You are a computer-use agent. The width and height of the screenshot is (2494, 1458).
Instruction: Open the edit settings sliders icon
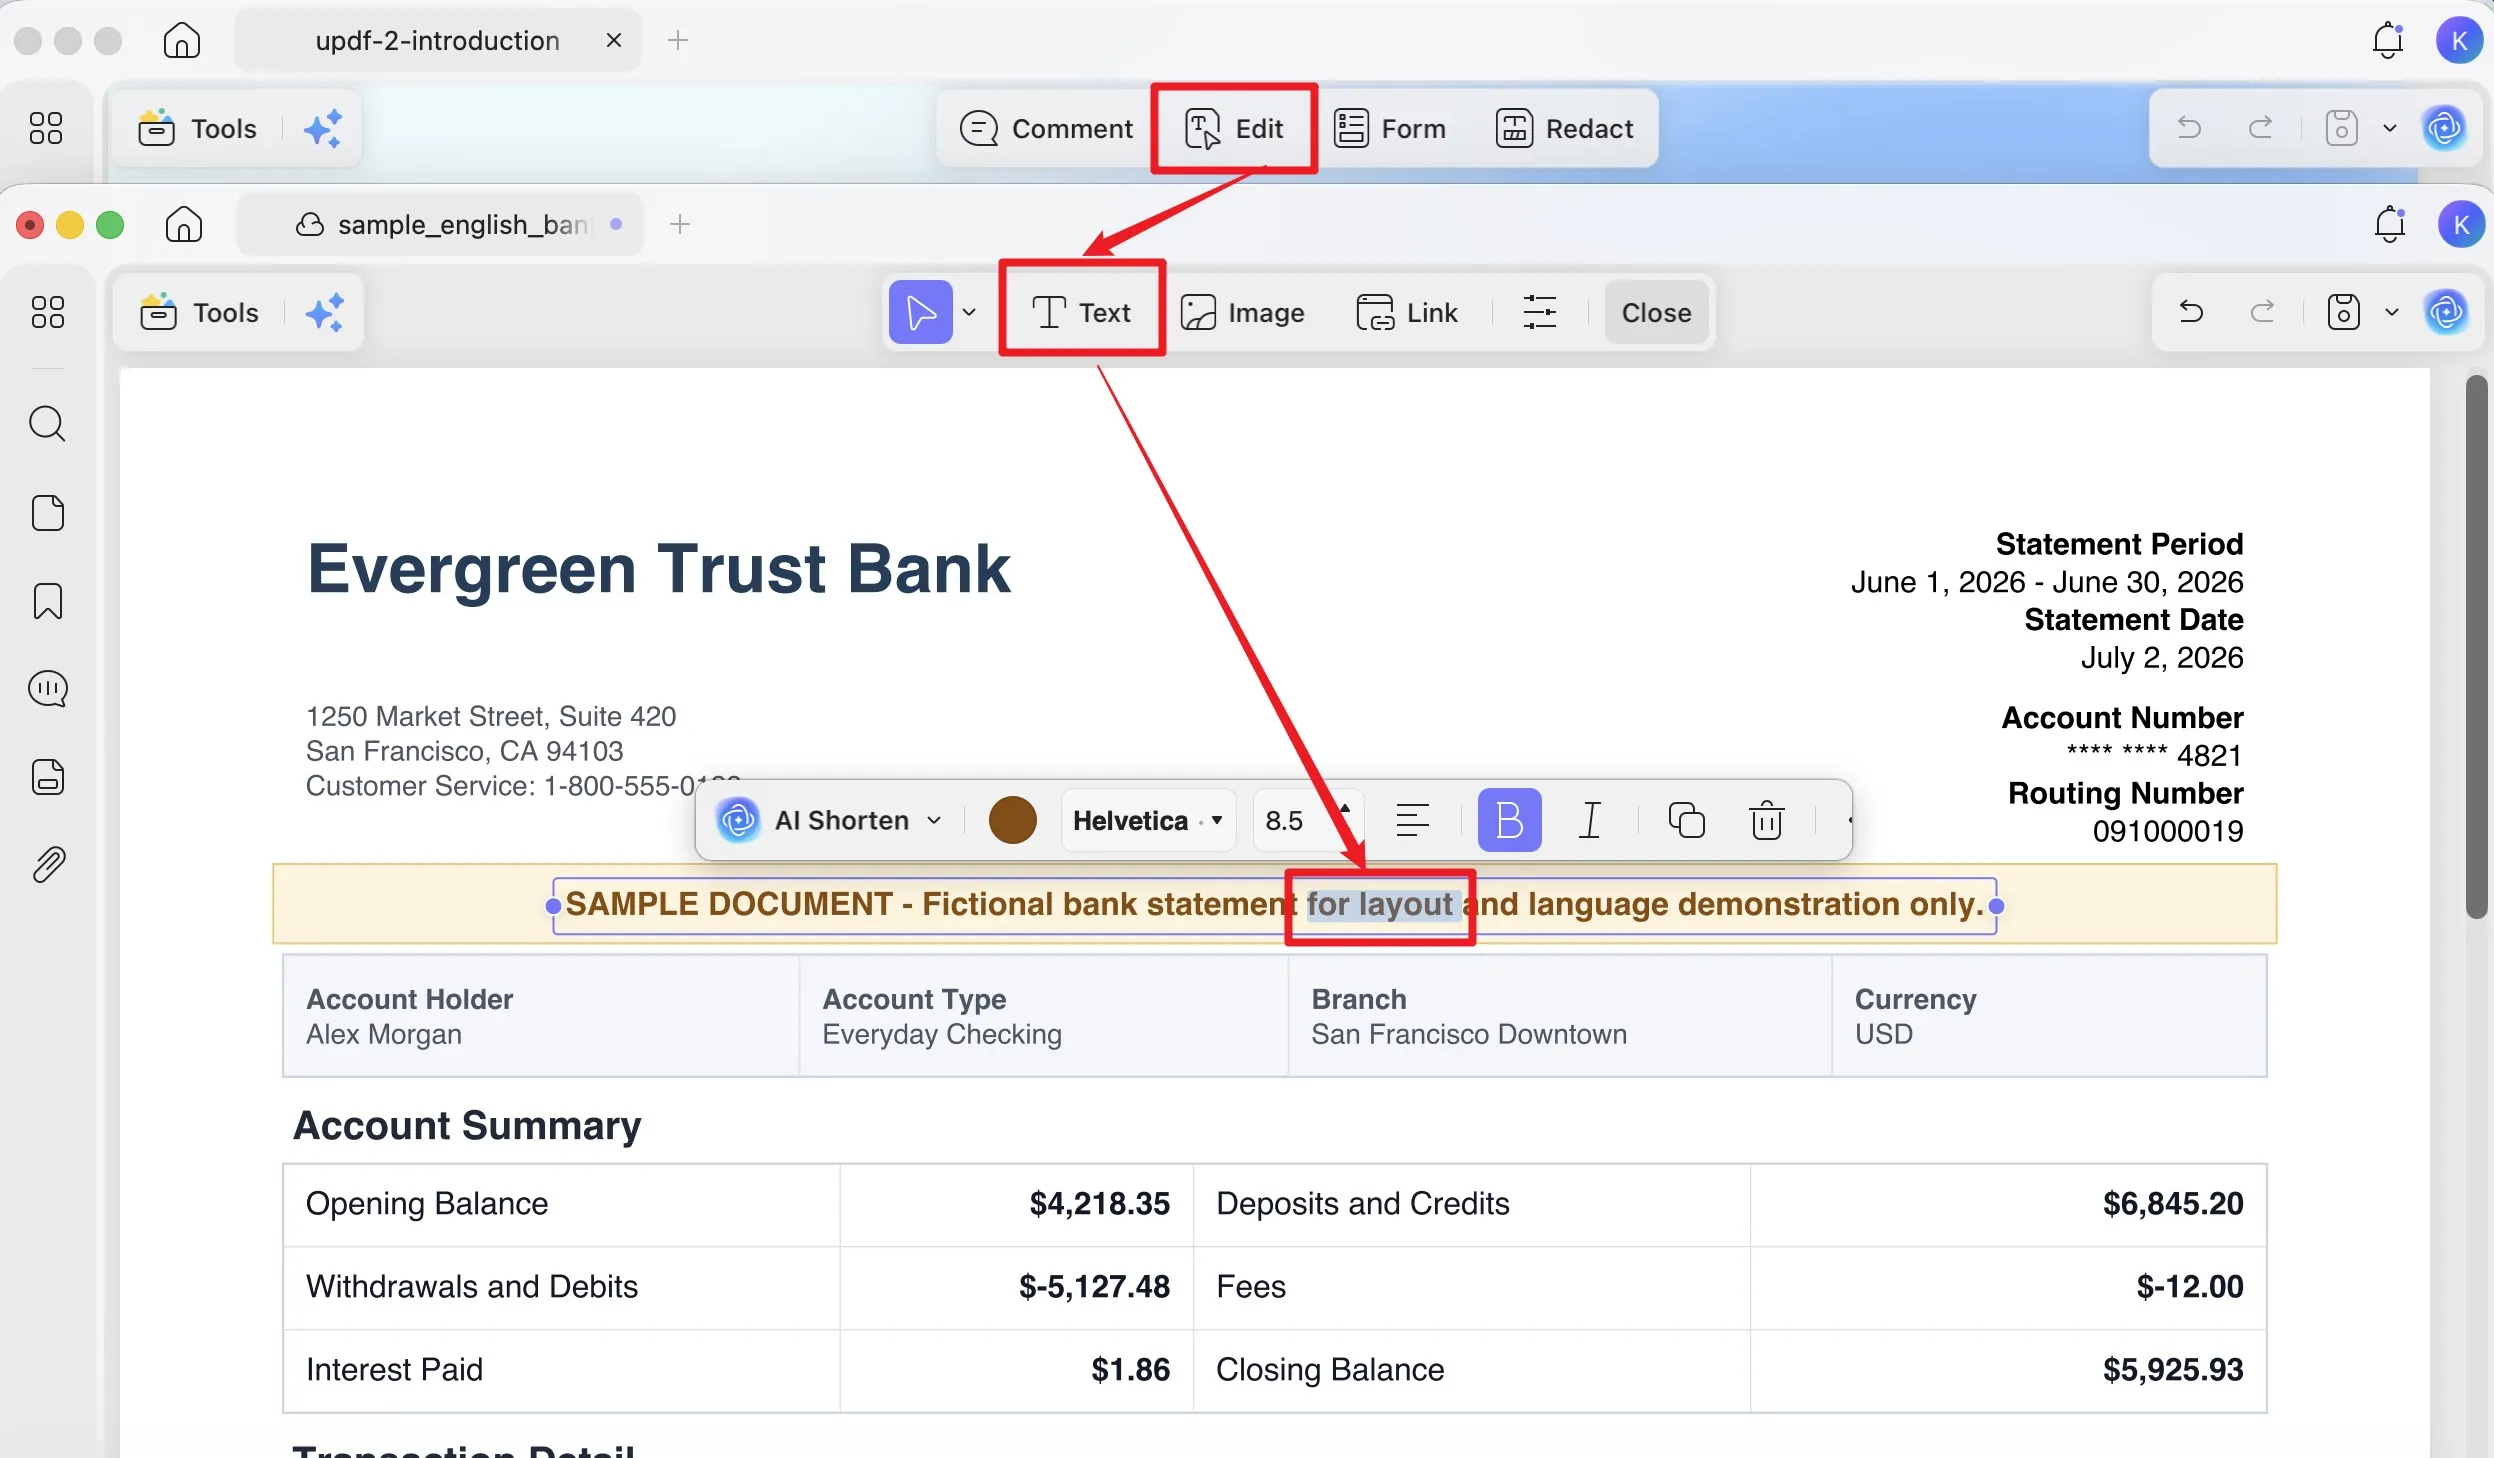point(1539,312)
